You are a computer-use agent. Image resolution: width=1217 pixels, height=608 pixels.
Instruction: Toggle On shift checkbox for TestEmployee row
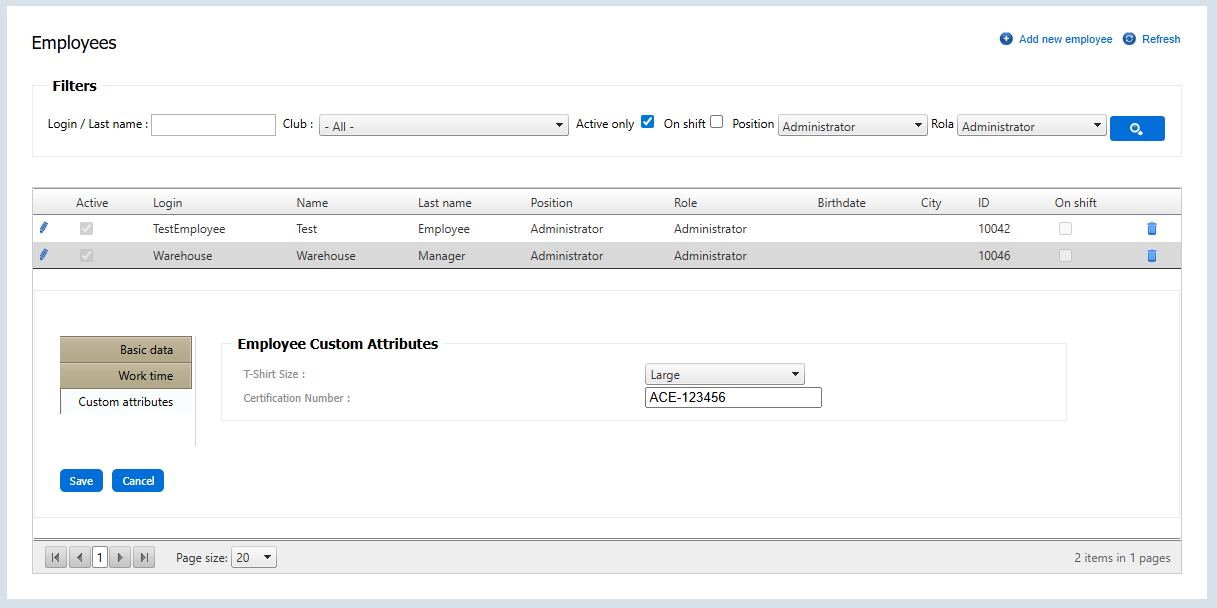tap(1065, 228)
